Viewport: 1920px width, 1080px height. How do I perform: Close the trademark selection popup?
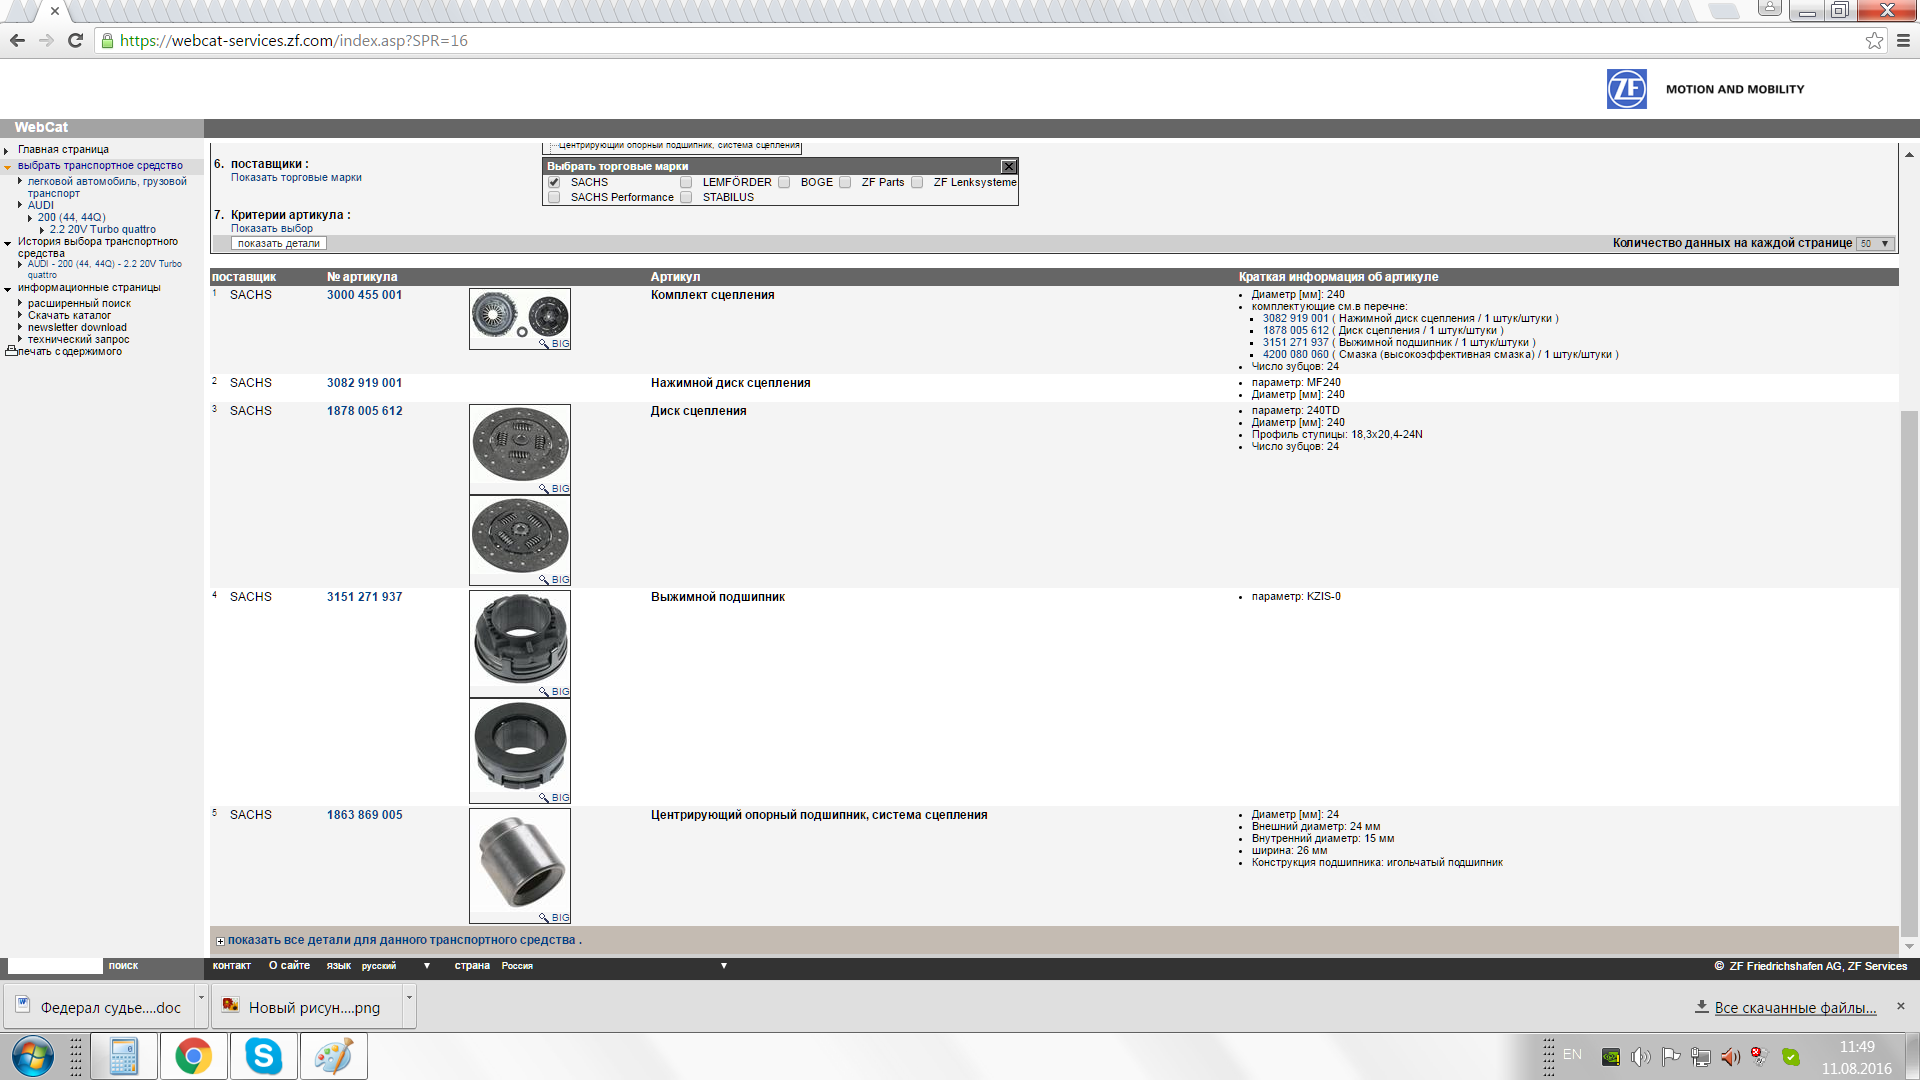point(1008,166)
